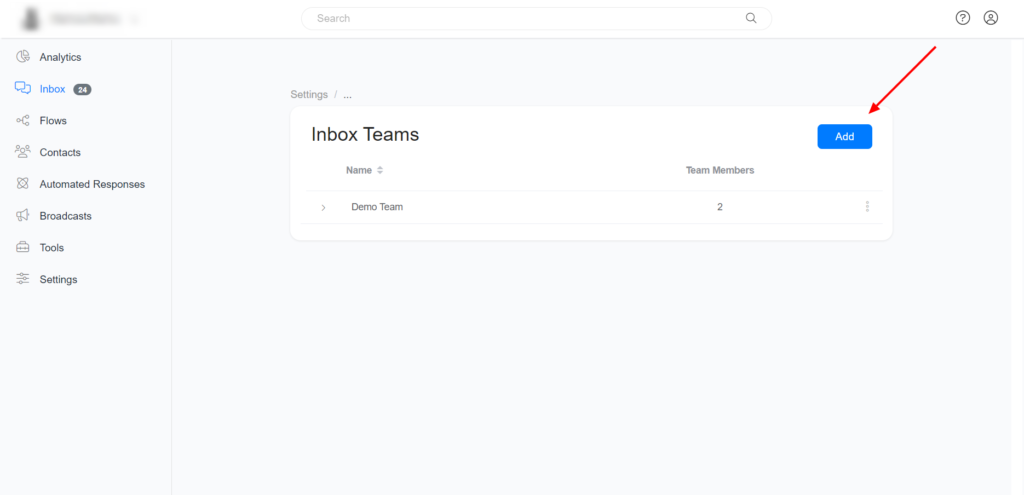Click the Name column header

[x=359, y=170]
